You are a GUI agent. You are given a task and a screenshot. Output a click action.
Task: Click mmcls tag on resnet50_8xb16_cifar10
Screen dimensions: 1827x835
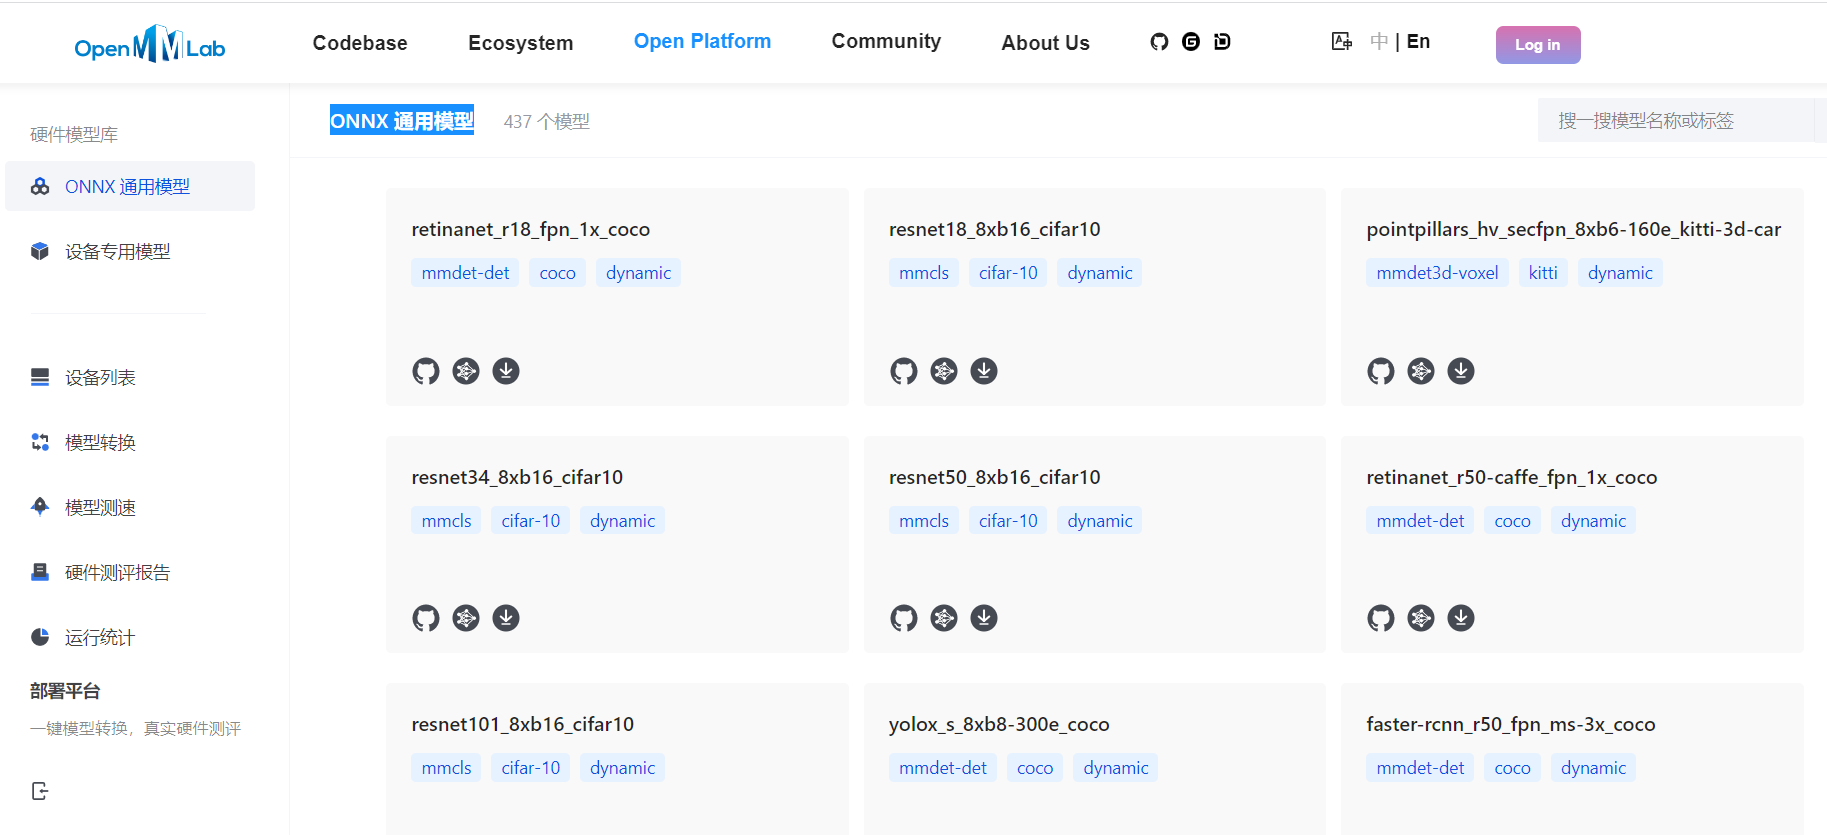click(x=924, y=520)
